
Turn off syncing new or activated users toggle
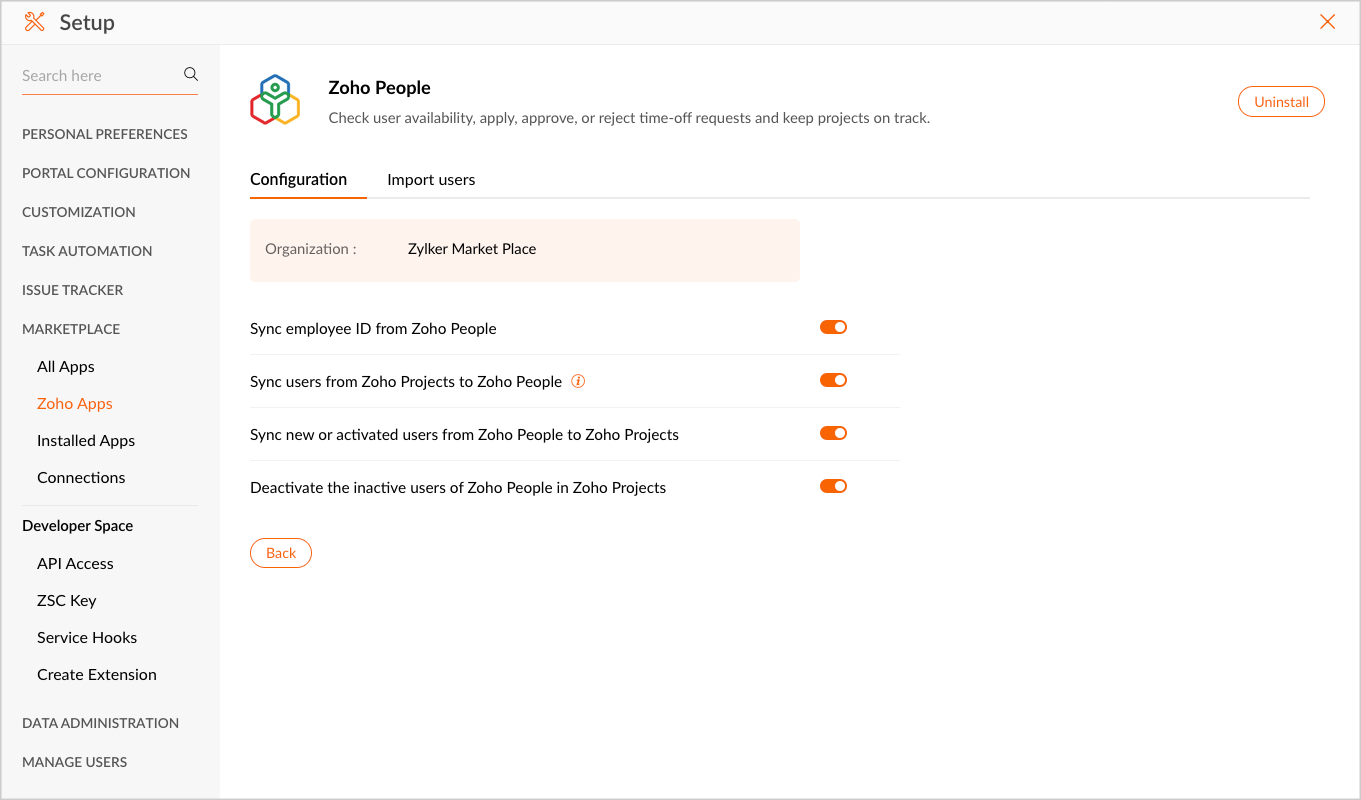833,433
